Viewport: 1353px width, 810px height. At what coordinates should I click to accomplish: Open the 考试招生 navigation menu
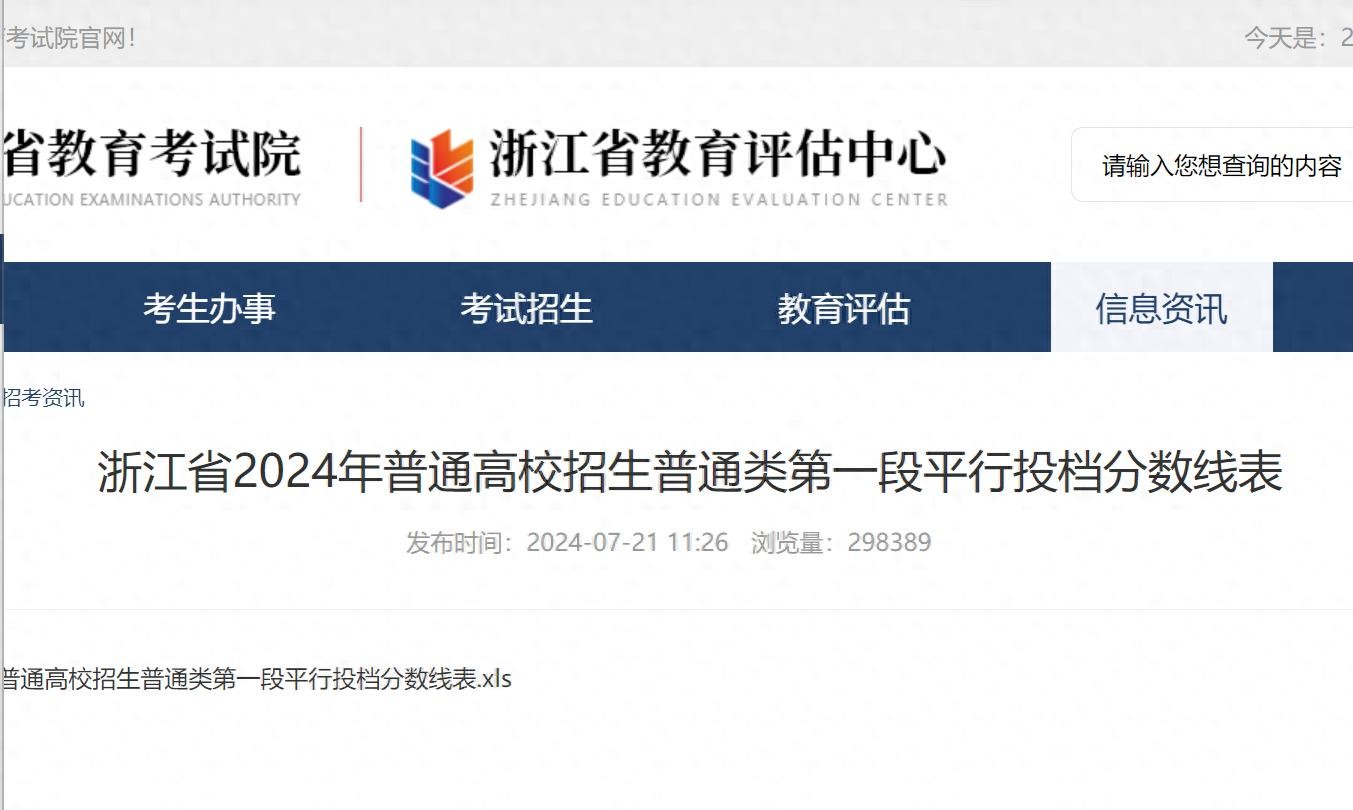coord(527,308)
